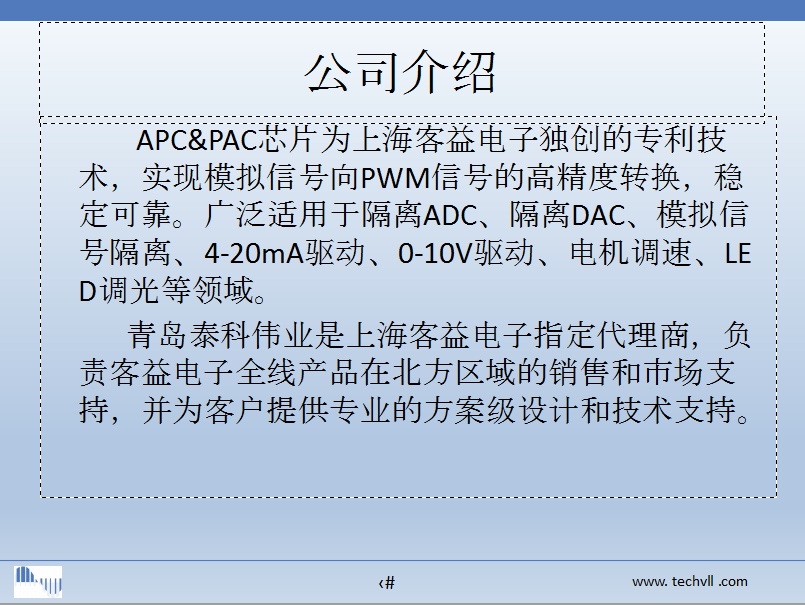This screenshot has width=805, height=605.
Task: Select the slide number placeholder in footer
Action: 387,583
